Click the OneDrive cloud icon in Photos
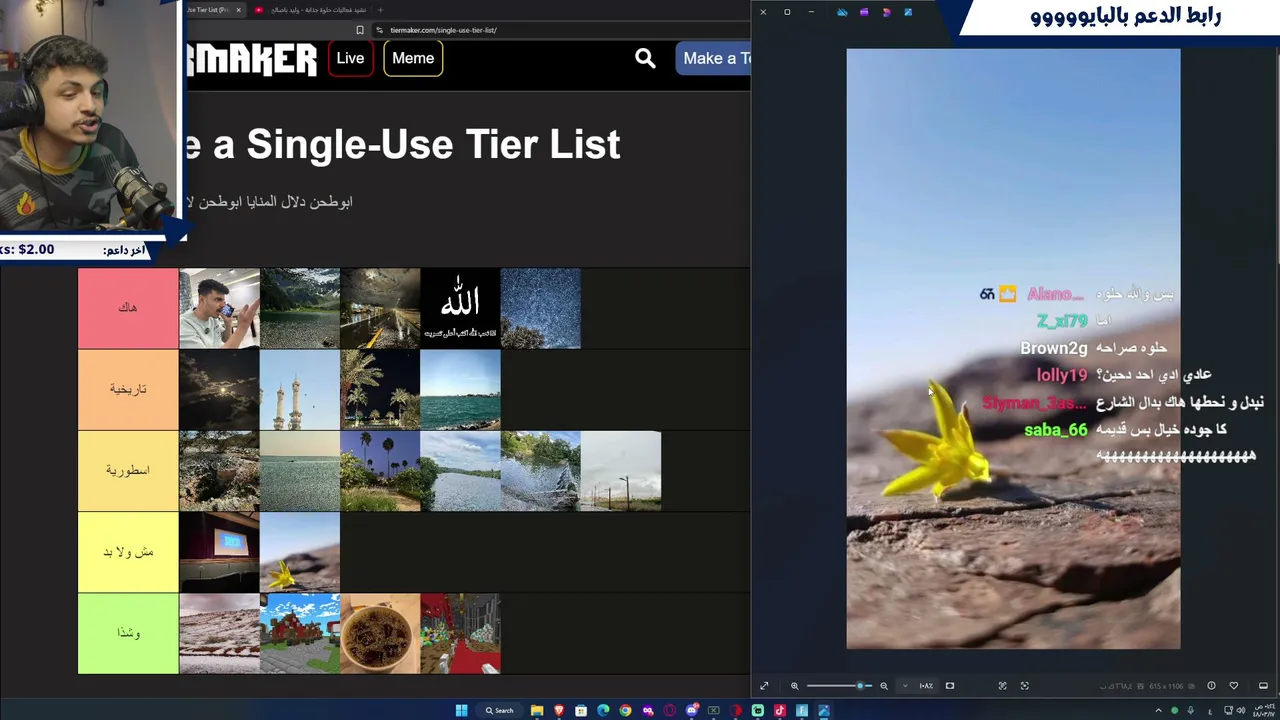This screenshot has height=720, width=1280. (x=842, y=12)
